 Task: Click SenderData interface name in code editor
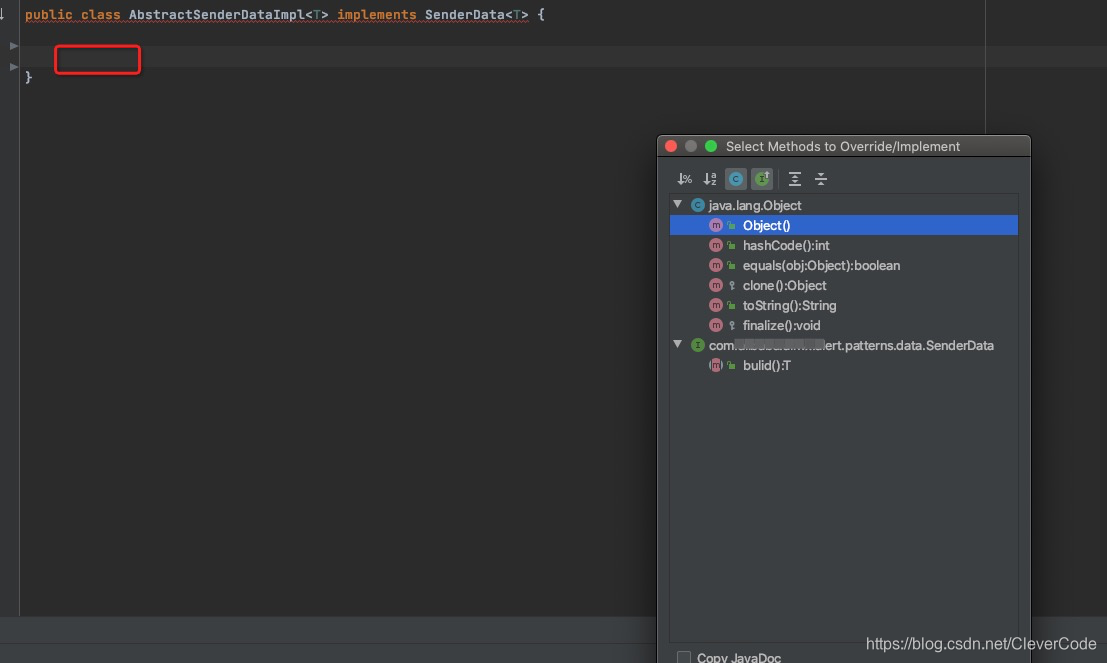coord(465,15)
